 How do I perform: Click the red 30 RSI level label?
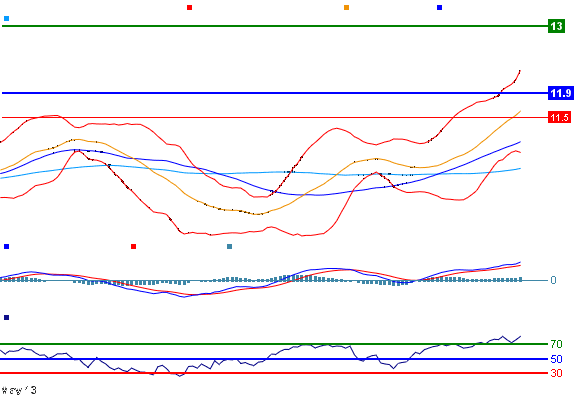click(x=556, y=373)
